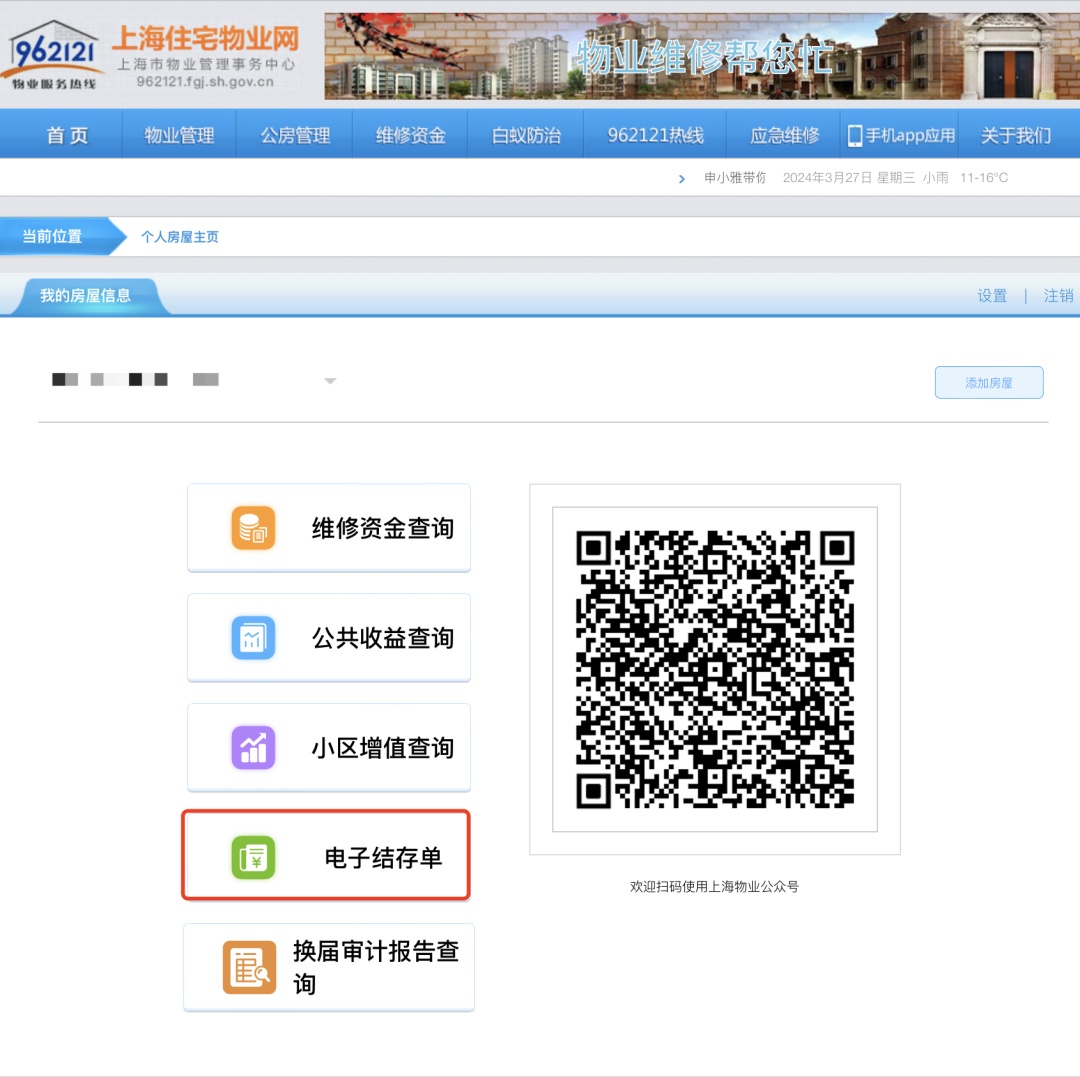Click the purple growth chart icon for 小区增值查询

253,747
